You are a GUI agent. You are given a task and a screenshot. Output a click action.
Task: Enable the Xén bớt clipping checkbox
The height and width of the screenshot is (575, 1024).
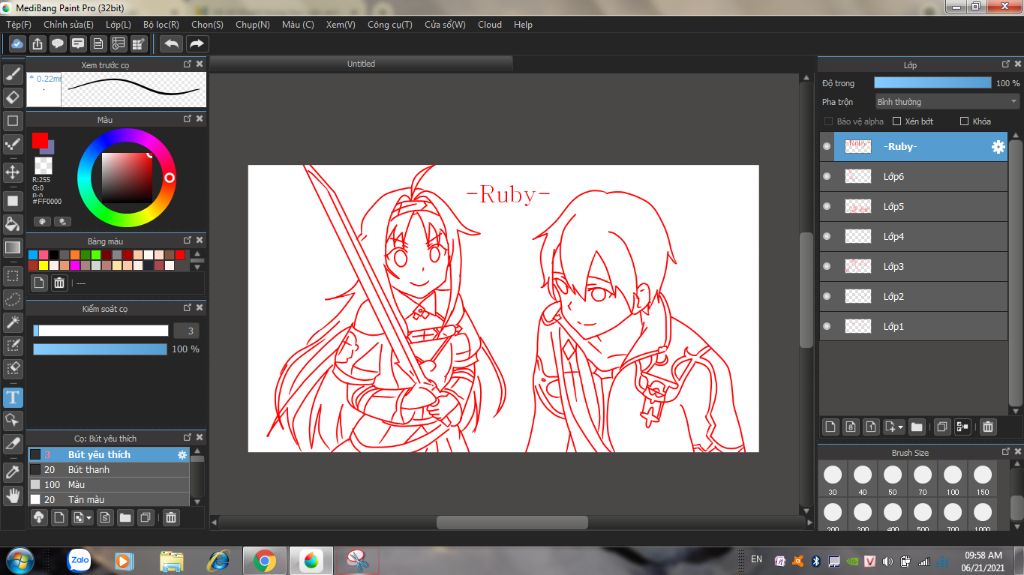tap(897, 122)
